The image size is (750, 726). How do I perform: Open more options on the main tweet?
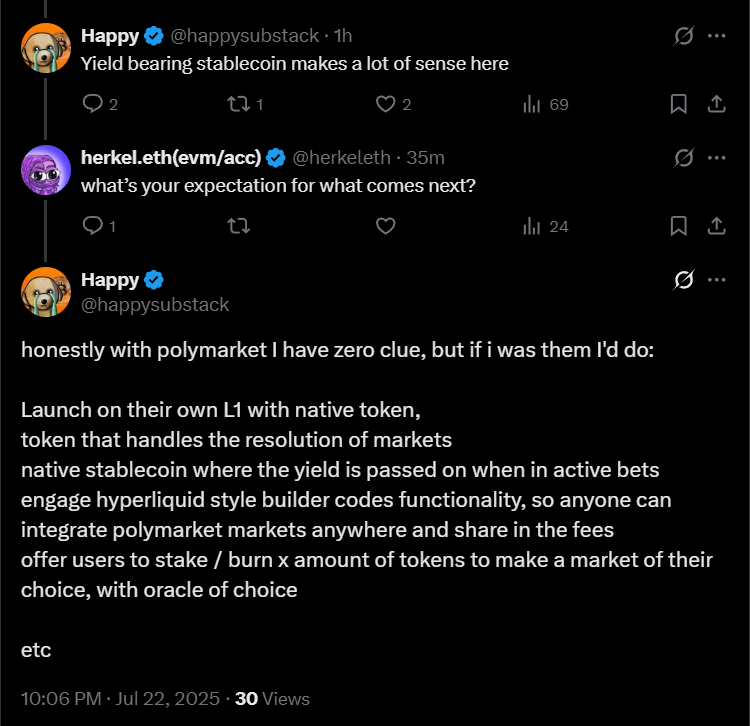[x=716, y=280]
